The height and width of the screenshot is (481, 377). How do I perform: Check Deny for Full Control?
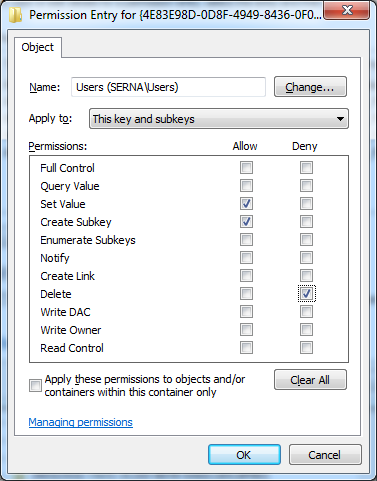(x=306, y=168)
